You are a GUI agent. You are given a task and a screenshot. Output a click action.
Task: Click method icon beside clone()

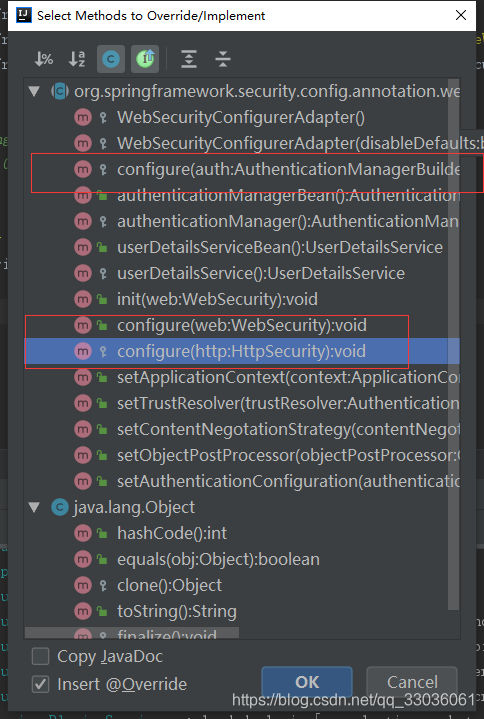tap(82, 585)
